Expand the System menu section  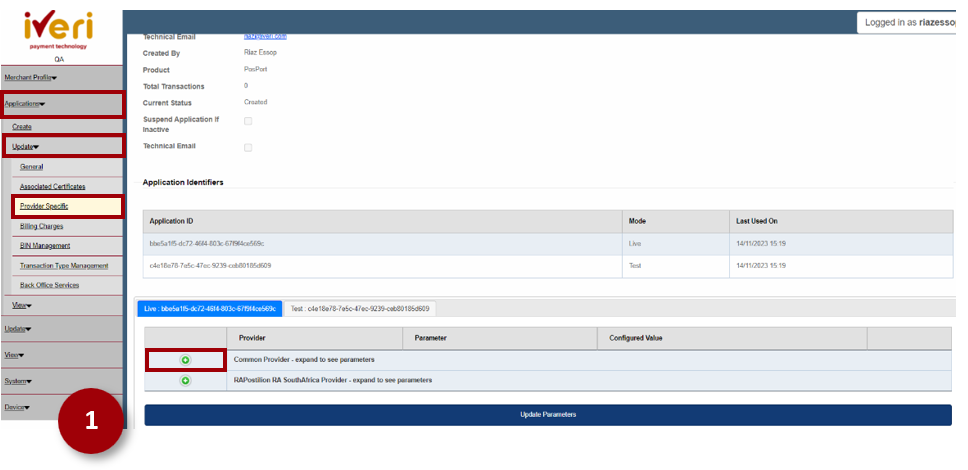(16, 381)
